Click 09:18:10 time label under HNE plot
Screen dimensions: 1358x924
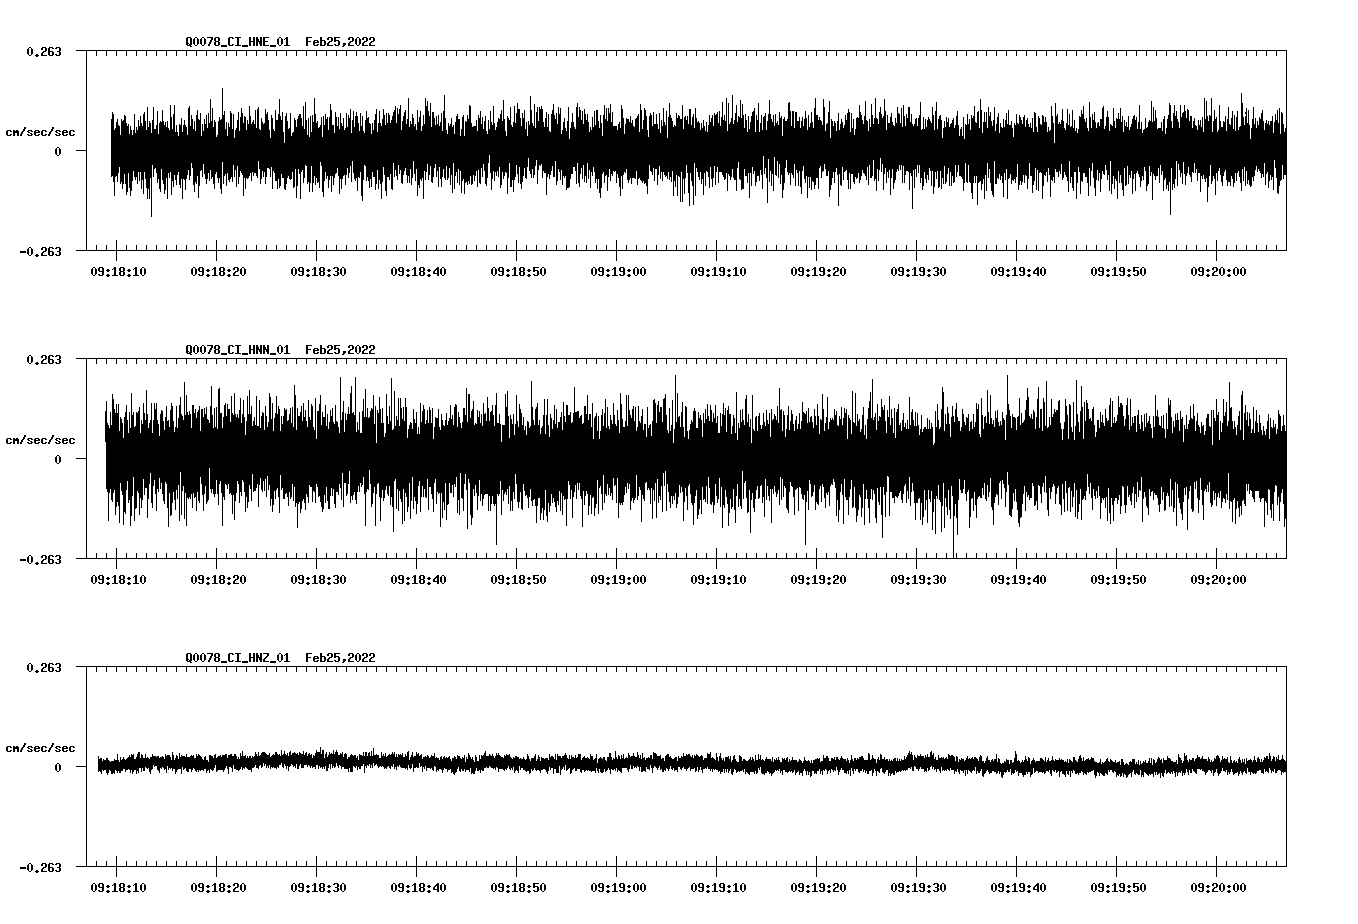tap(118, 271)
